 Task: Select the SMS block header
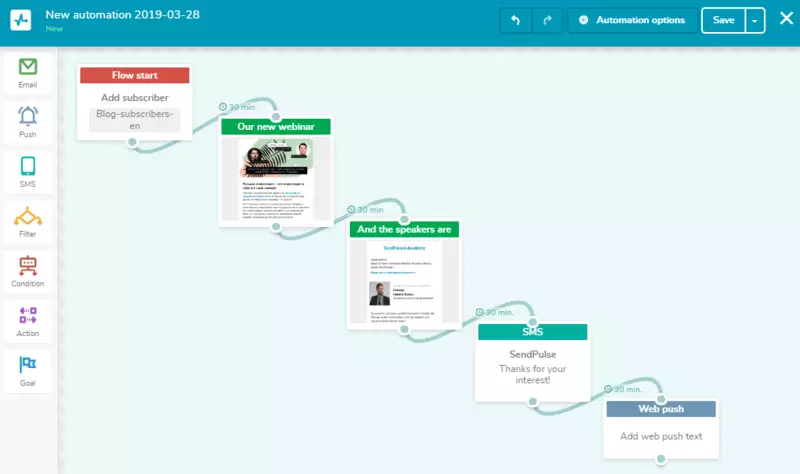pyautogui.click(x=533, y=332)
